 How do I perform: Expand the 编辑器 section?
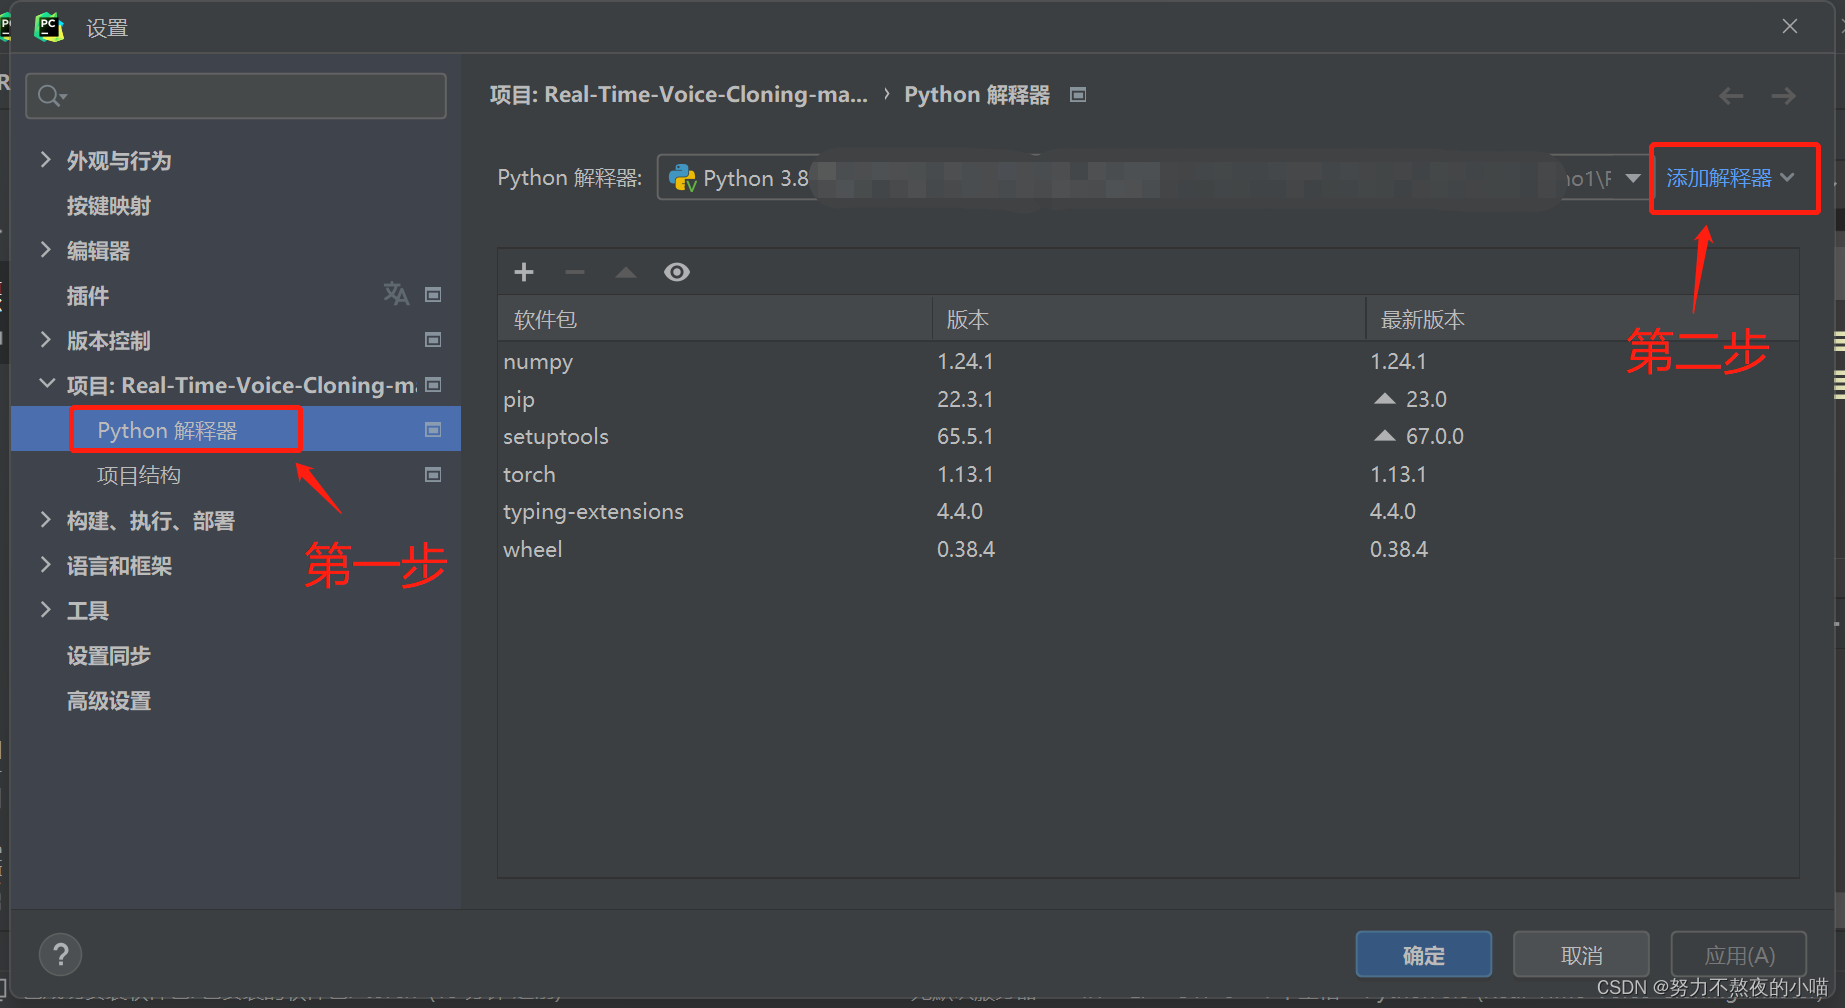point(45,250)
